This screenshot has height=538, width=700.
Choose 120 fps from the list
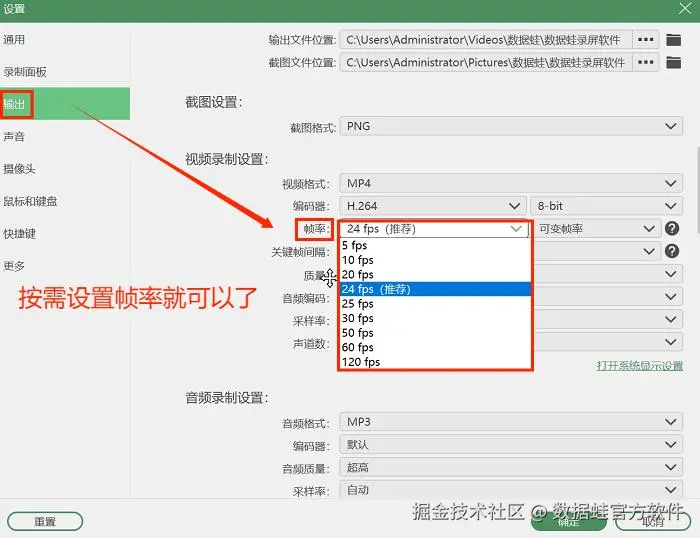tap(435, 362)
